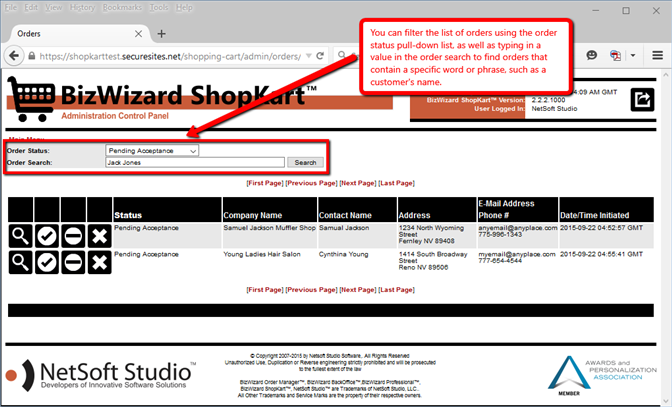This screenshot has width=672, height=407.
Task: Open the Help menu
Action: click(184, 7)
